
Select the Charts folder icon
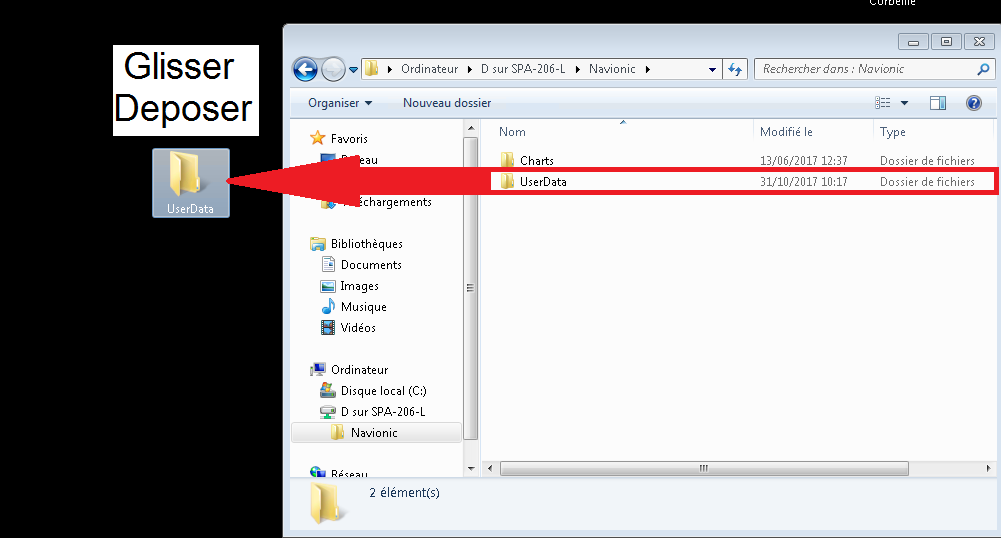tap(508, 160)
